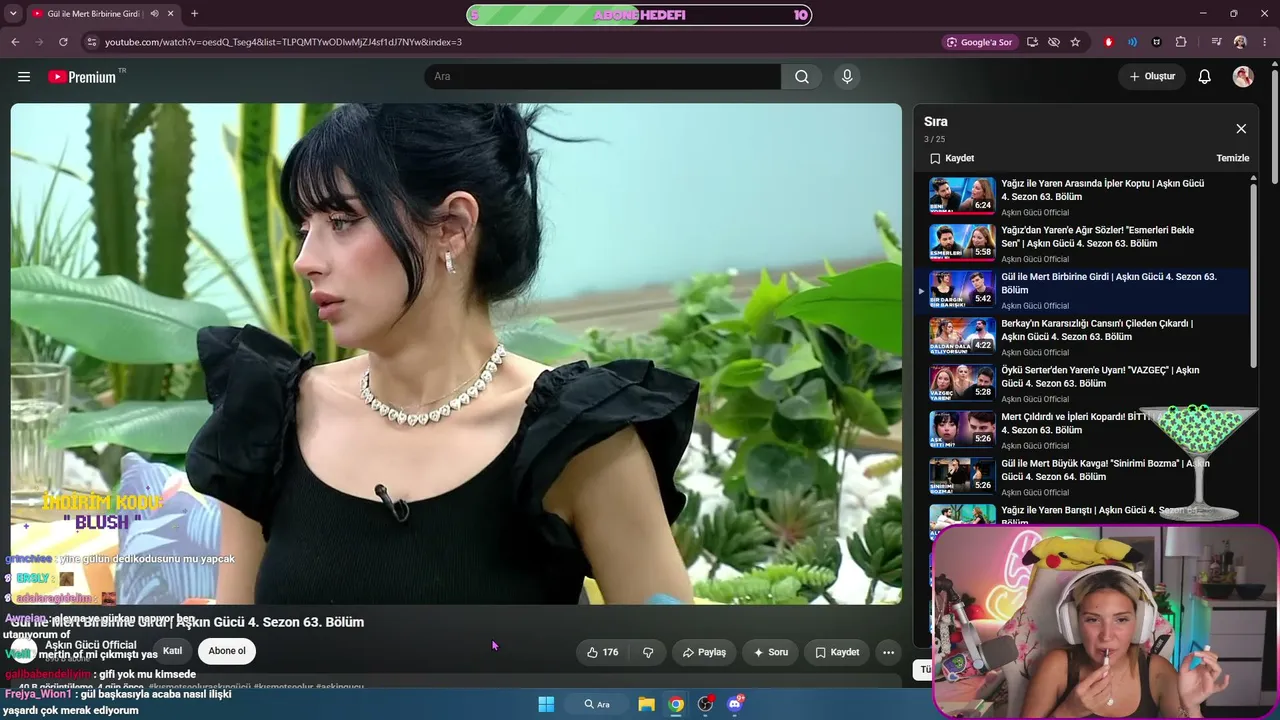The image size is (1280, 720).
Task: Focus the YouTube Ara search field
Action: (x=602, y=77)
